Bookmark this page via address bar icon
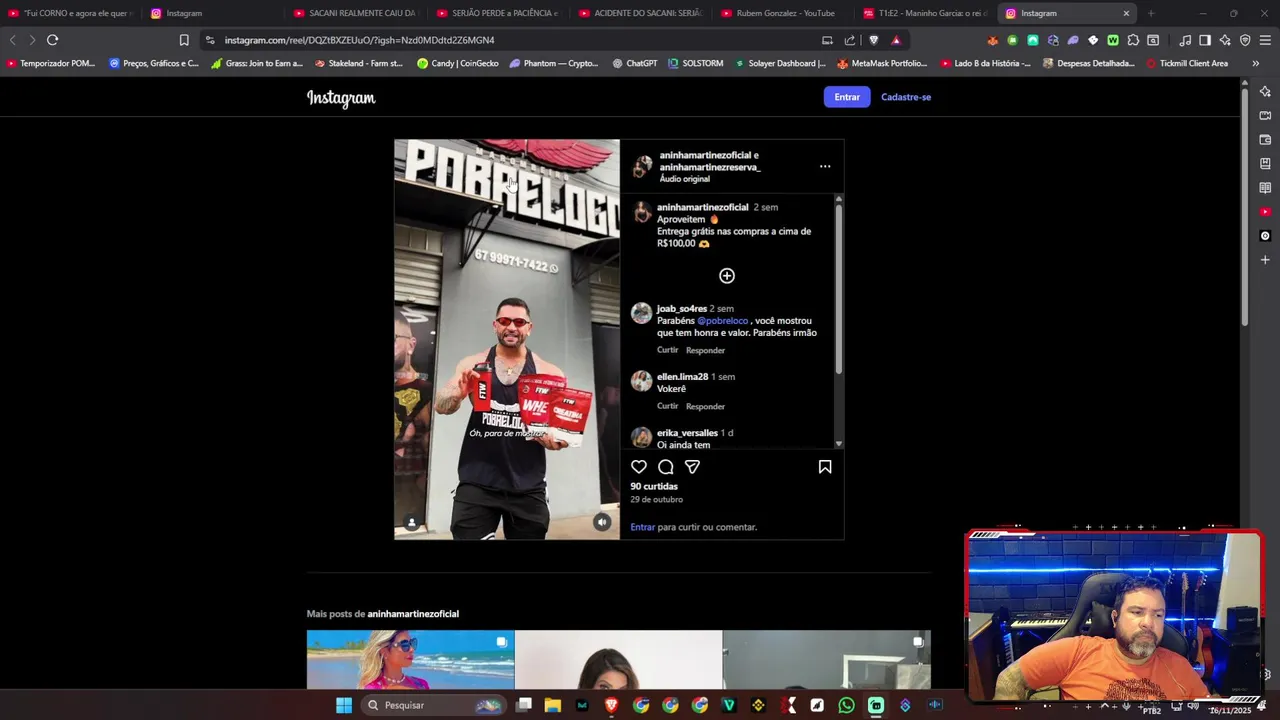 coord(184,40)
